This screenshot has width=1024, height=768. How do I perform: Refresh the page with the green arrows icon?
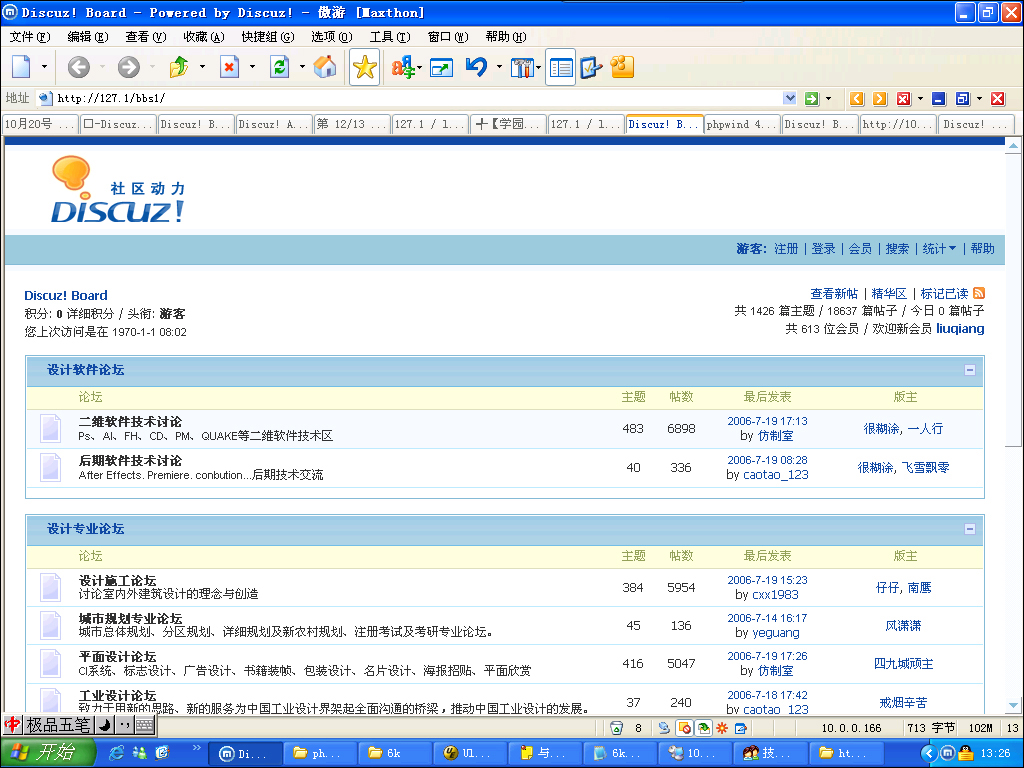[280, 67]
